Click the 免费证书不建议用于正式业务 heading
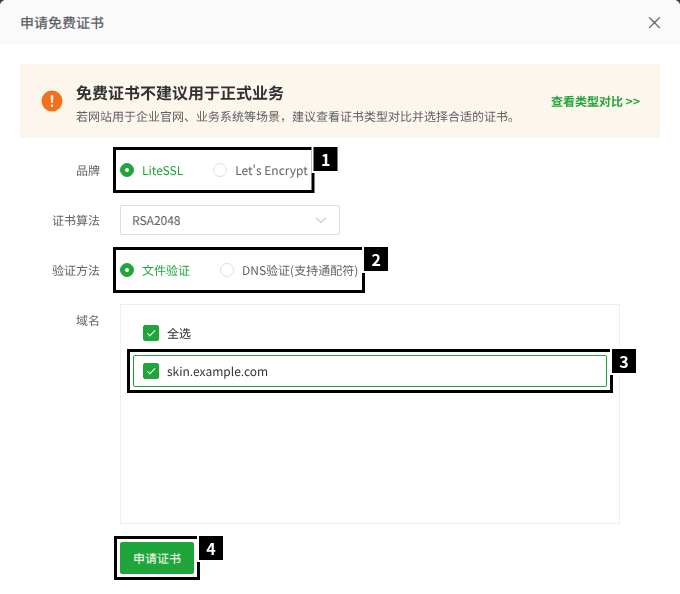 (180, 93)
